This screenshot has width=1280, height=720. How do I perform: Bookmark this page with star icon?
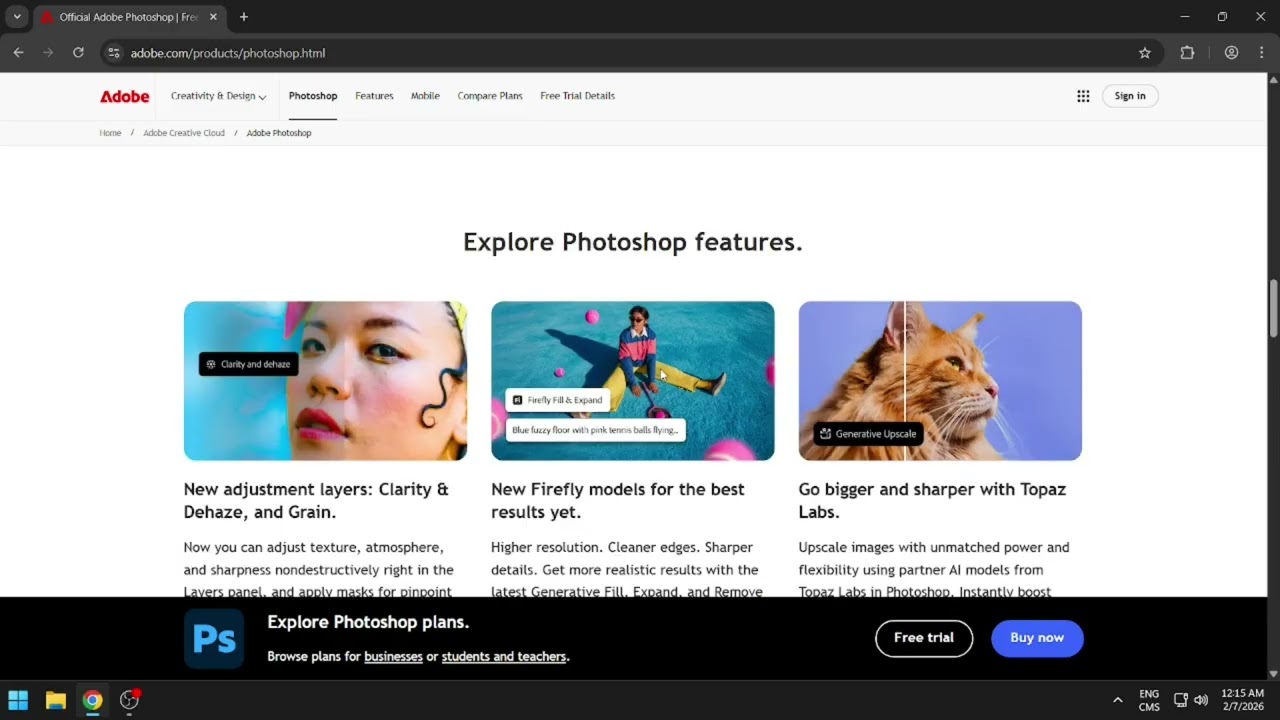(x=1145, y=53)
